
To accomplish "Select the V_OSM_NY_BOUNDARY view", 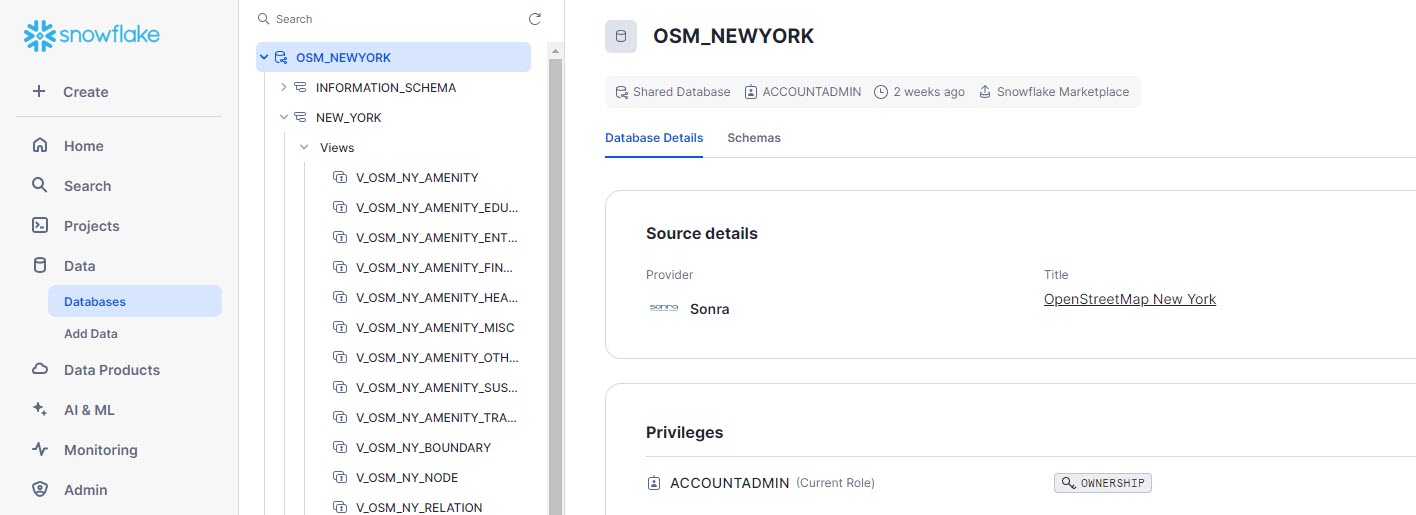I will pos(423,447).
